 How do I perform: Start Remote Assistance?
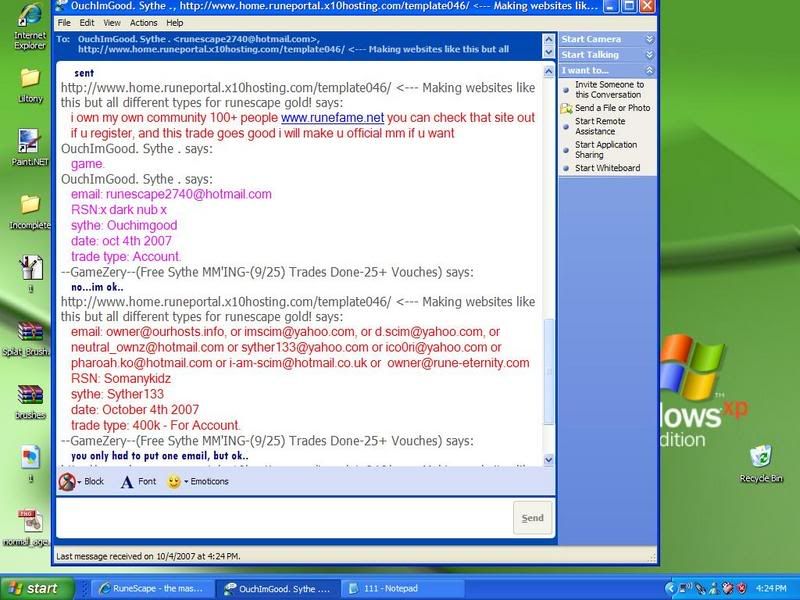click(x=600, y=126)
